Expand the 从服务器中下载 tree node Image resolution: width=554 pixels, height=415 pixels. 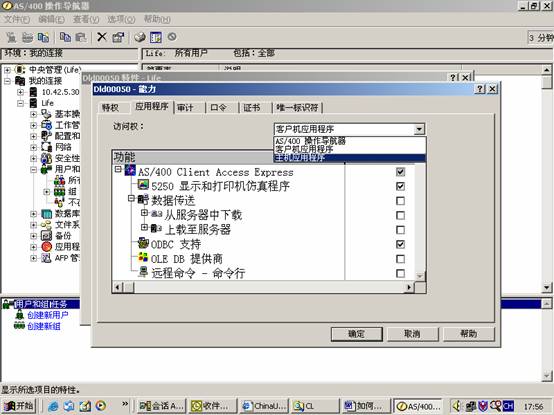point(144,213)
